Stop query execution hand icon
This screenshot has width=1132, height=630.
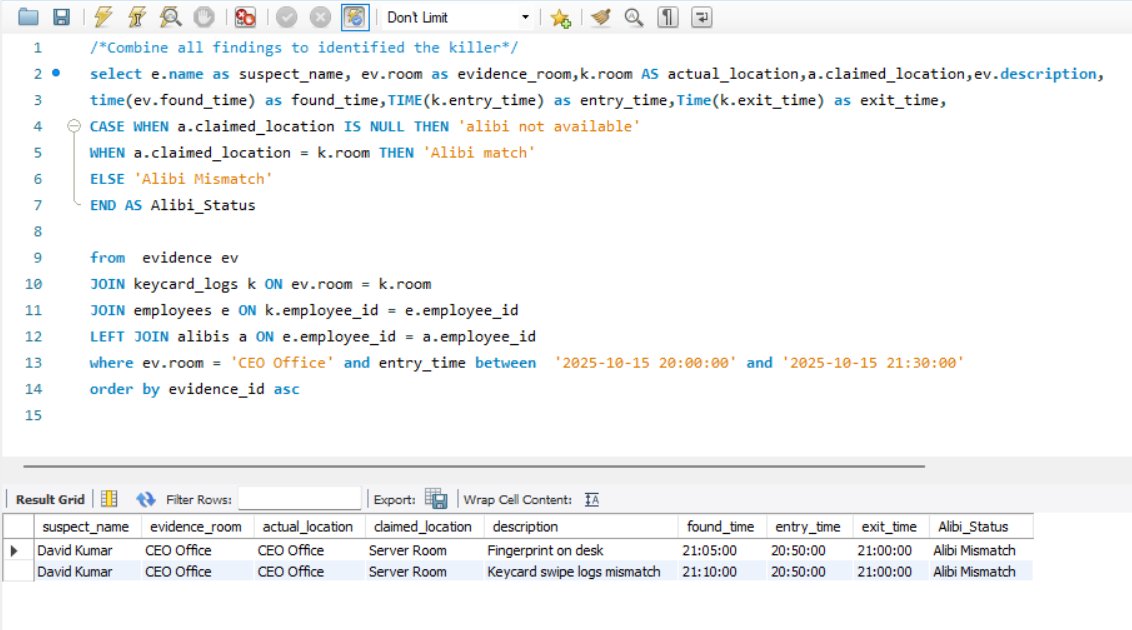click(x=204, y=17)
